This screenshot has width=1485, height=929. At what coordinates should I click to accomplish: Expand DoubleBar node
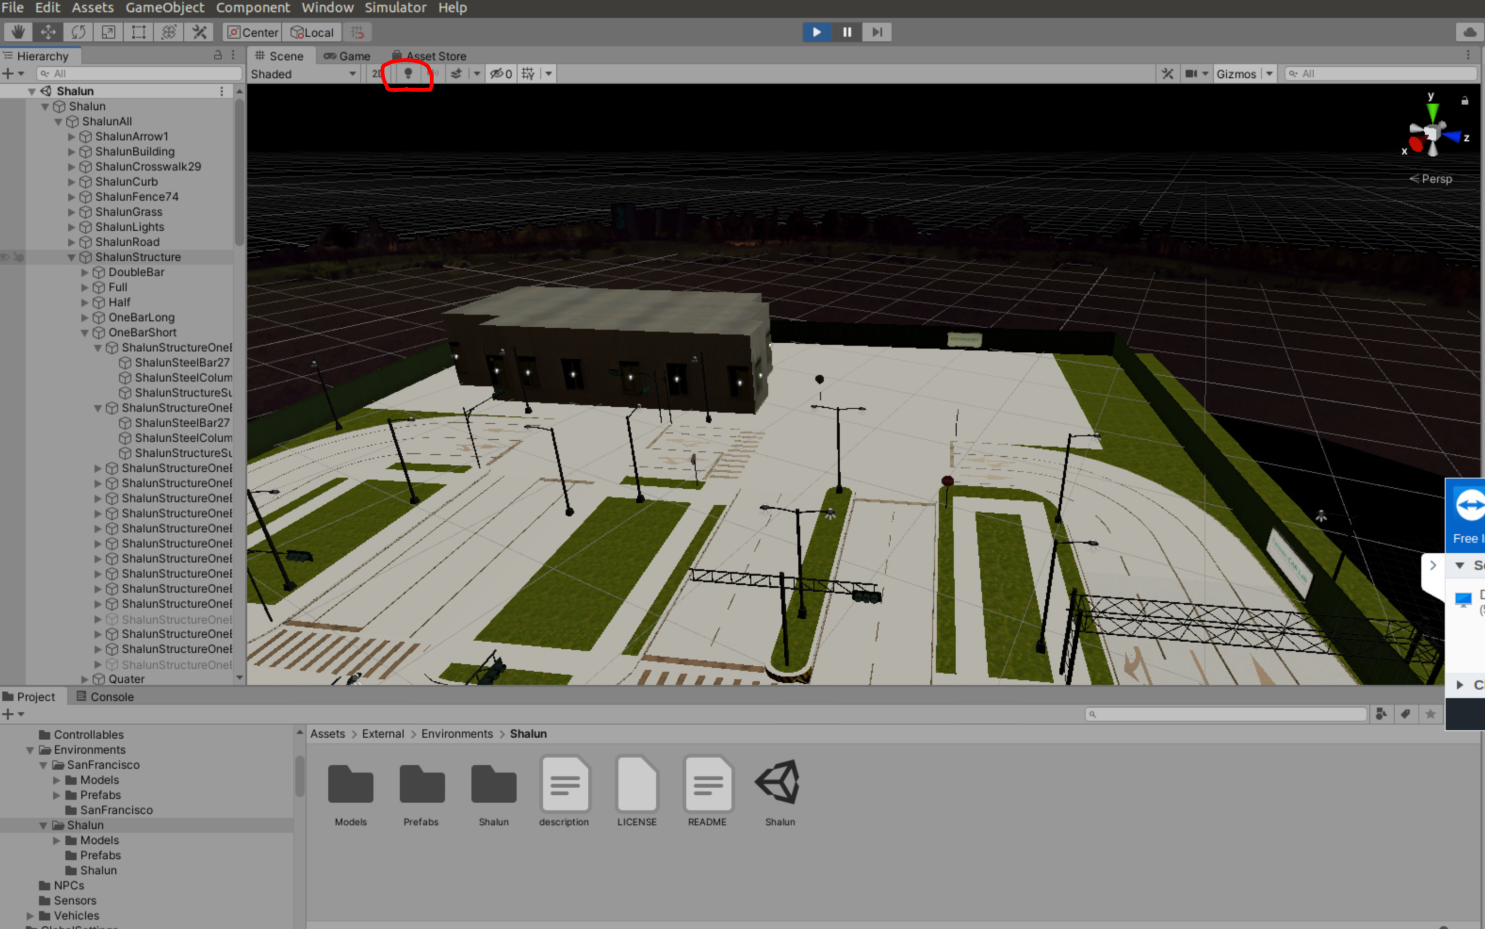tap(85, 272)
